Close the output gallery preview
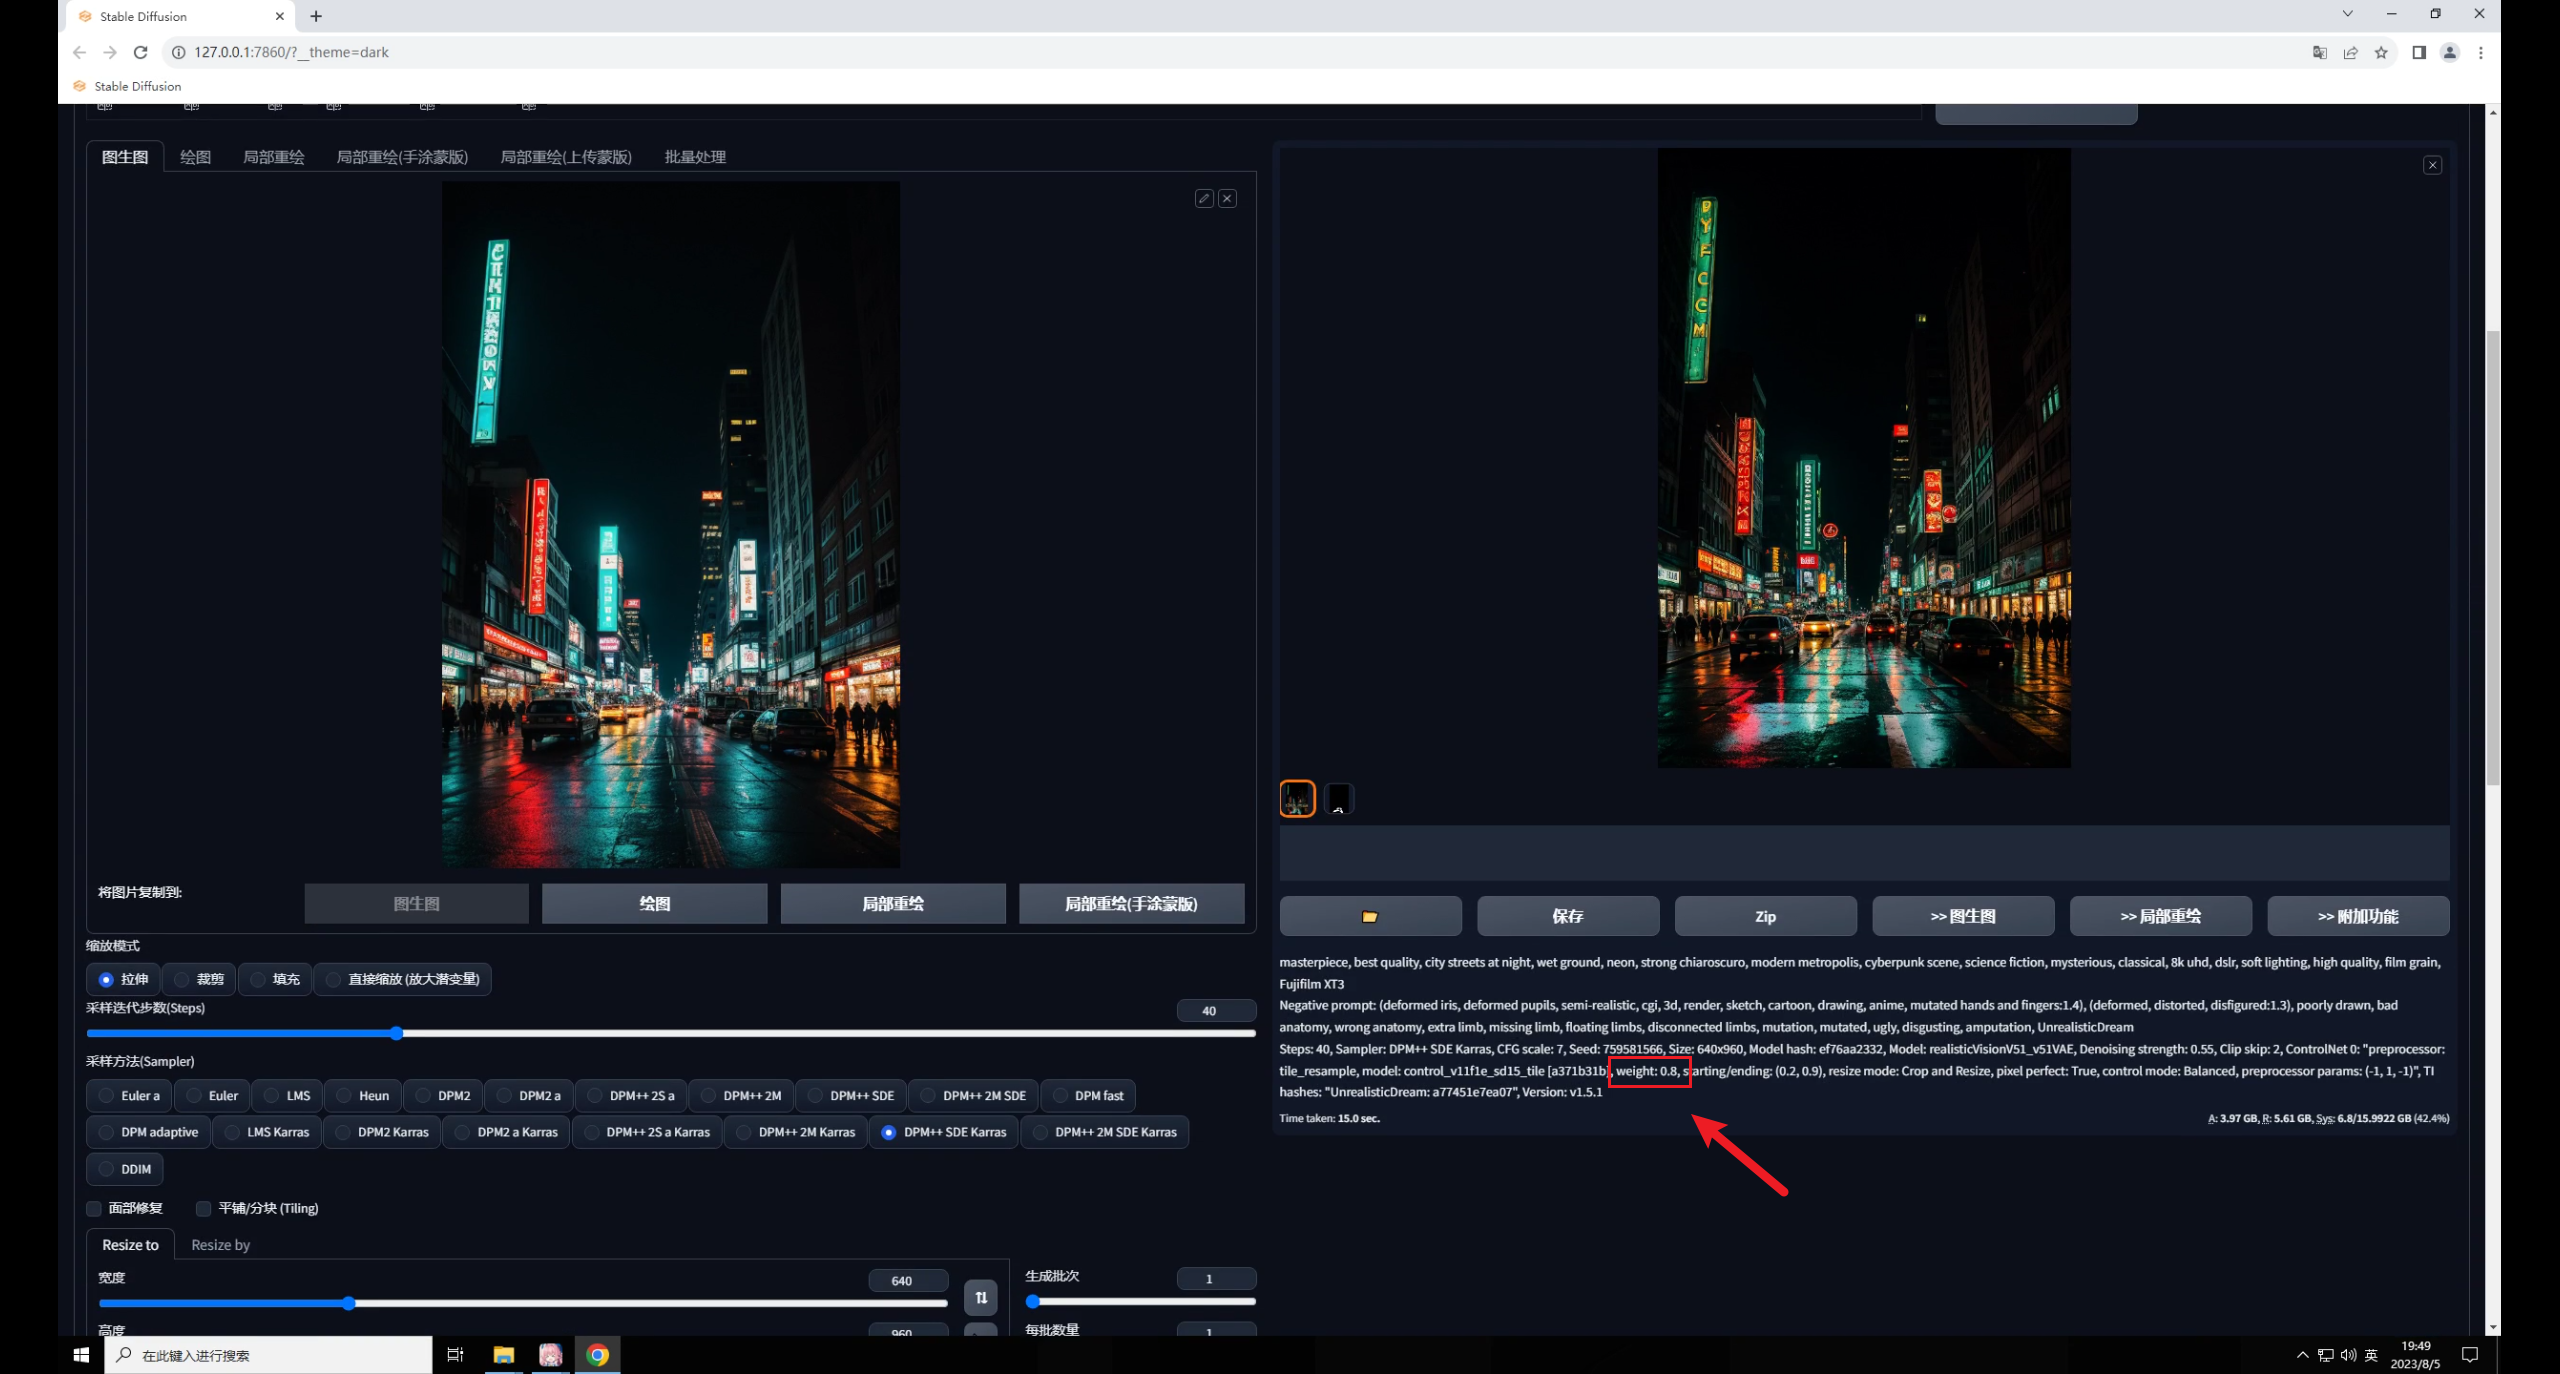The width and height of the screenshot is (2560, 1374). [2432, 166]
